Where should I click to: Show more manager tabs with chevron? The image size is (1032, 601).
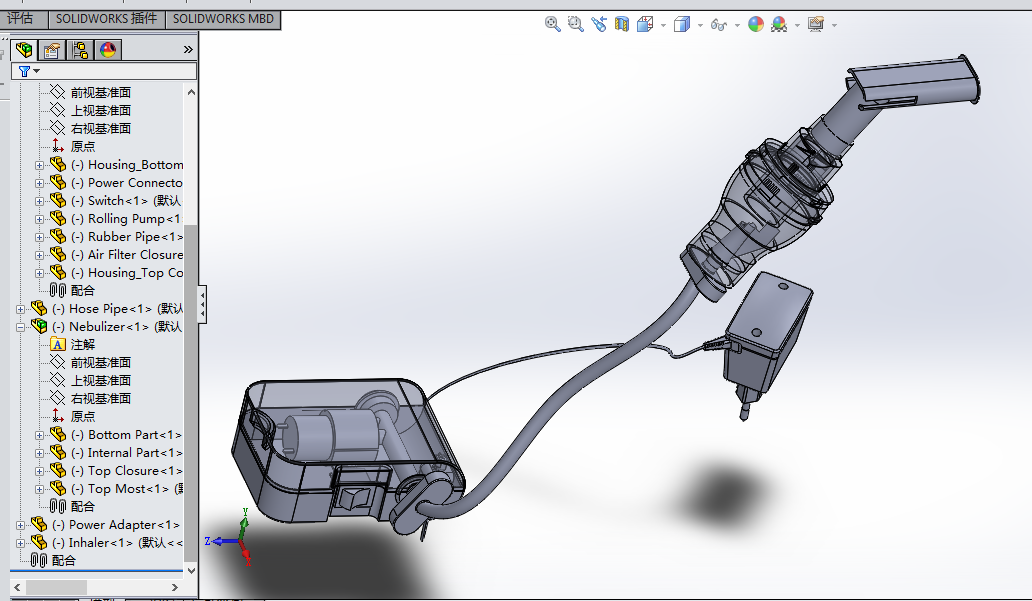(x=188, y=49)
